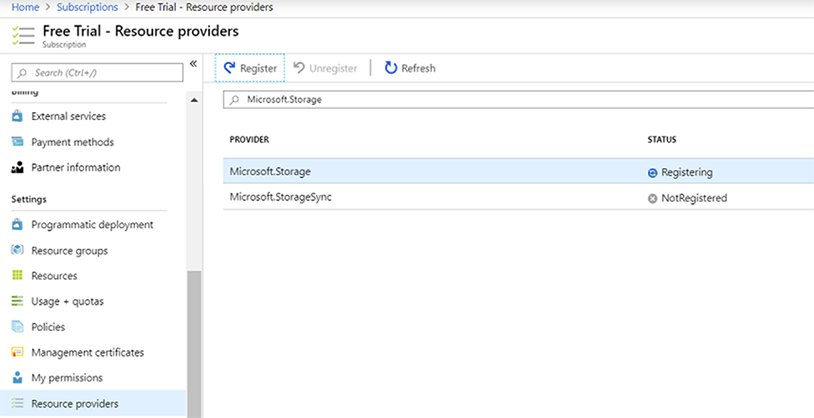814x418 pixels.
Task: Click the Resource groups cube icon
Action: coord(17,250)
